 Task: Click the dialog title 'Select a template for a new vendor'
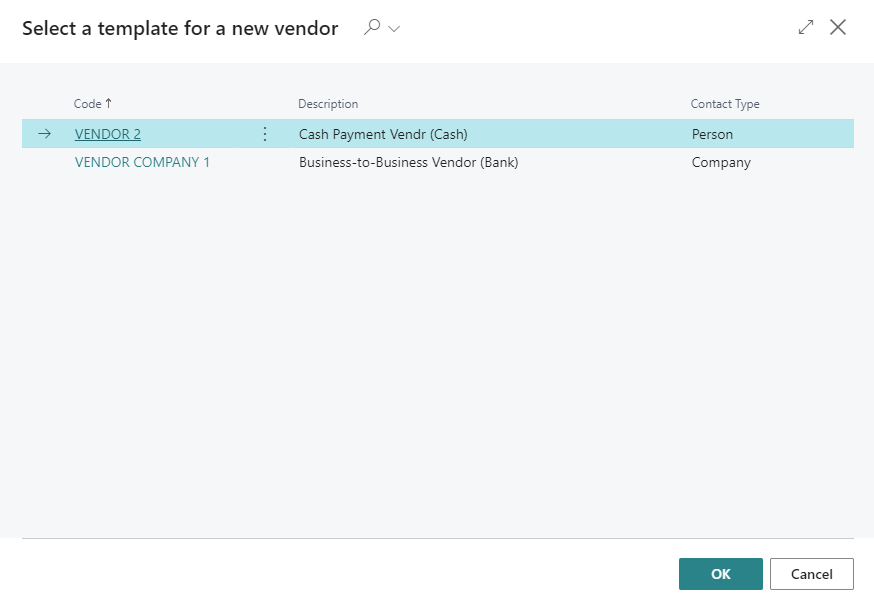click(x=180, y=28)
